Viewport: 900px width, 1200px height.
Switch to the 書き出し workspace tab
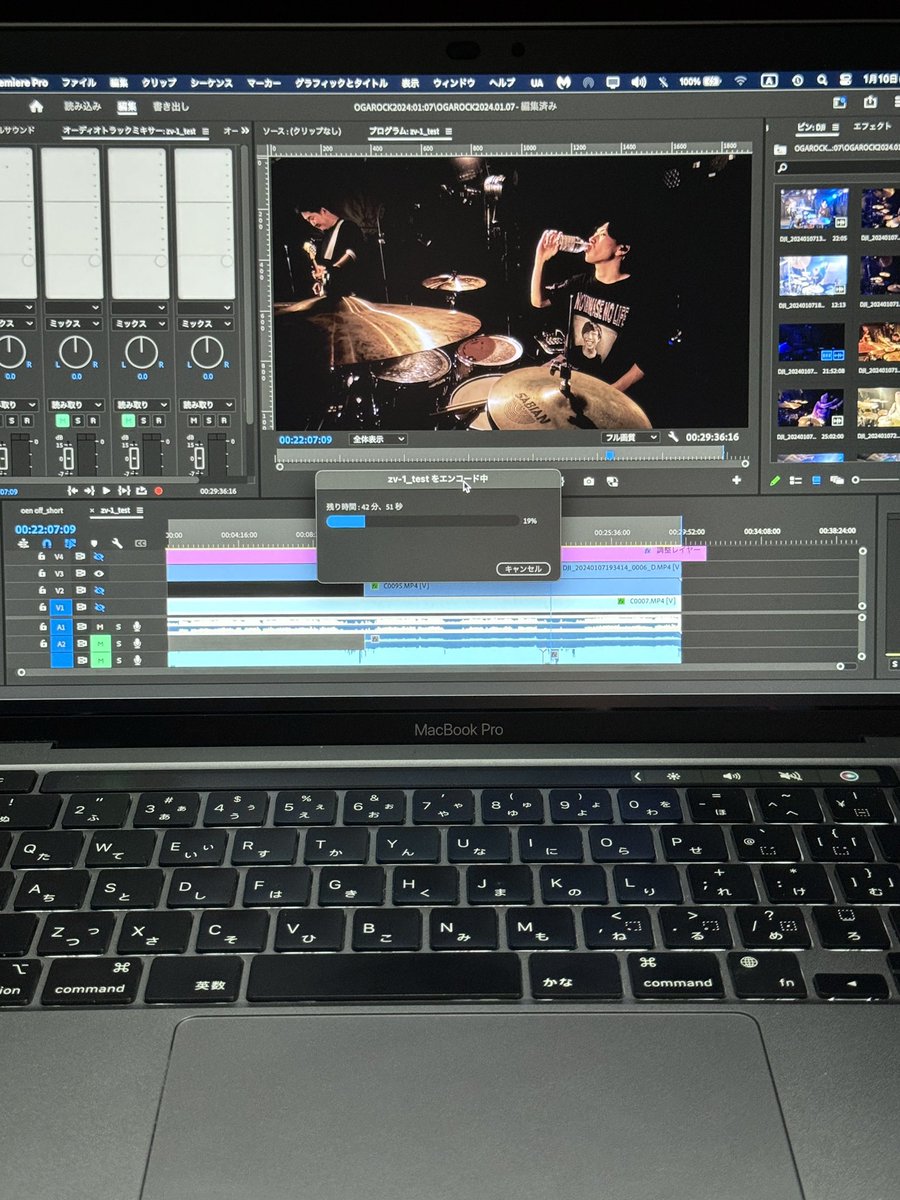[171, 106]
